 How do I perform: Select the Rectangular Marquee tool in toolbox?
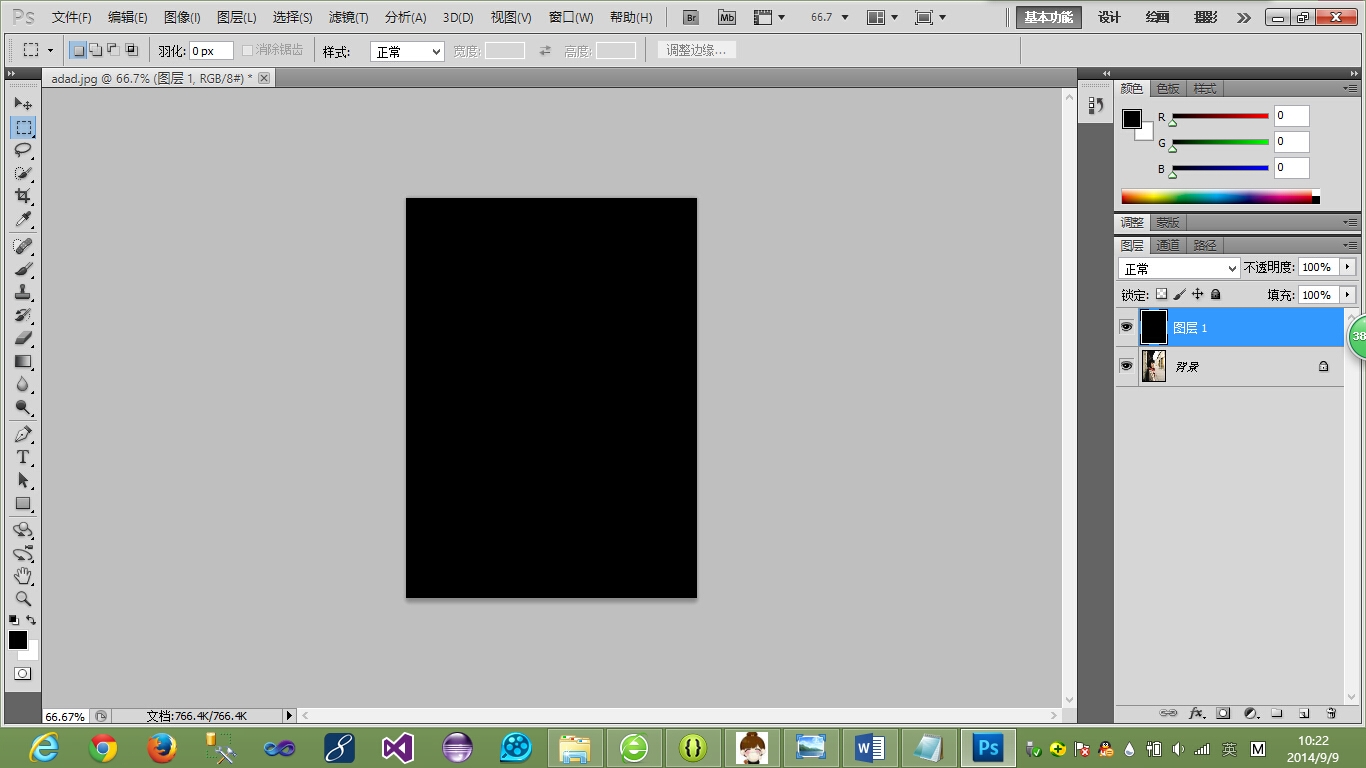coord(23,127)
